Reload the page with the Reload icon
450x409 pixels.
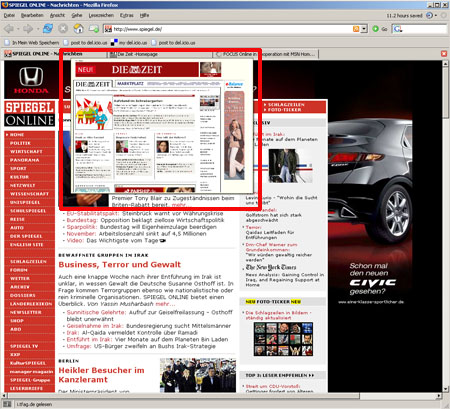[x=48, y=29]
